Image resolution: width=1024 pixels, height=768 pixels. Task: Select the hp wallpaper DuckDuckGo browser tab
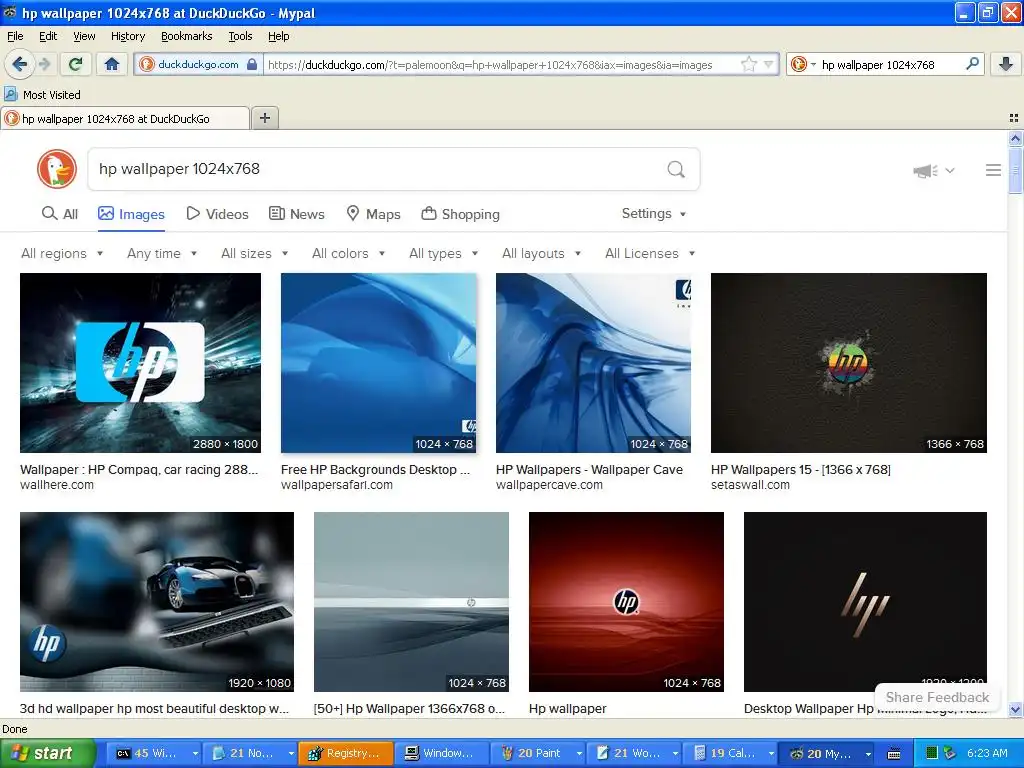click(x=125, y=118)
